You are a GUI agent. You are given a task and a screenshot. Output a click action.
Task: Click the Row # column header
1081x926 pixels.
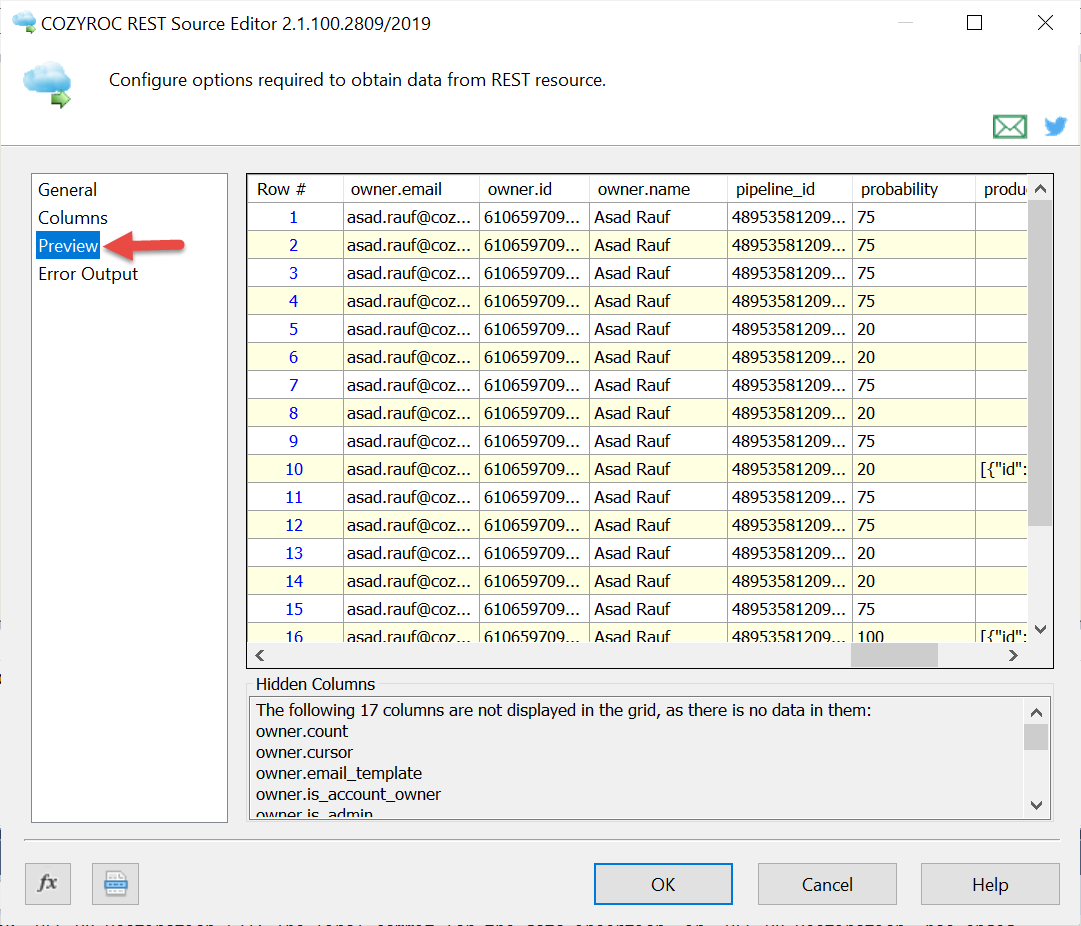(x=295, y=189)
